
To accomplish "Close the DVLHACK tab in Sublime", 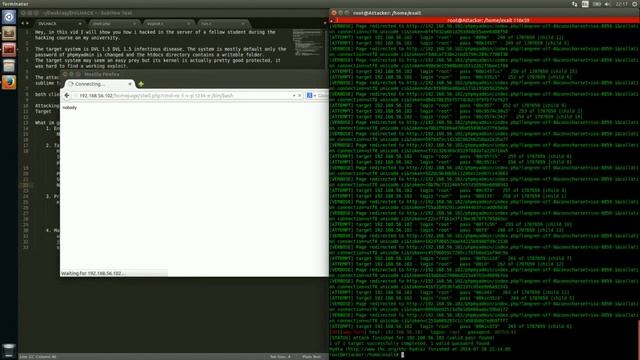I will pos(80,24).
